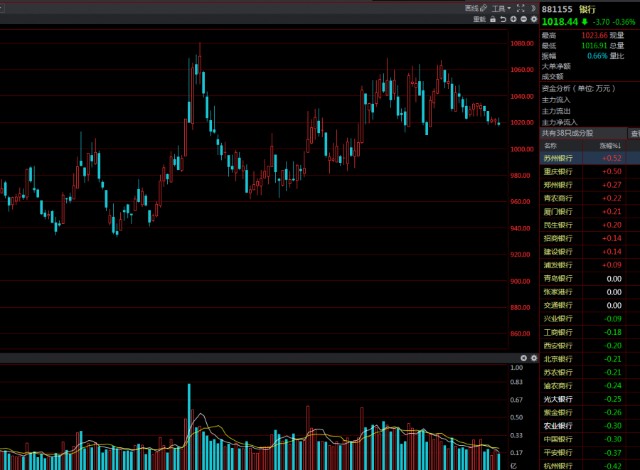The height and width of the screenshot is (470, 640).
Task: Select 工商银行 in the stock list
Action: coord(558,331)
